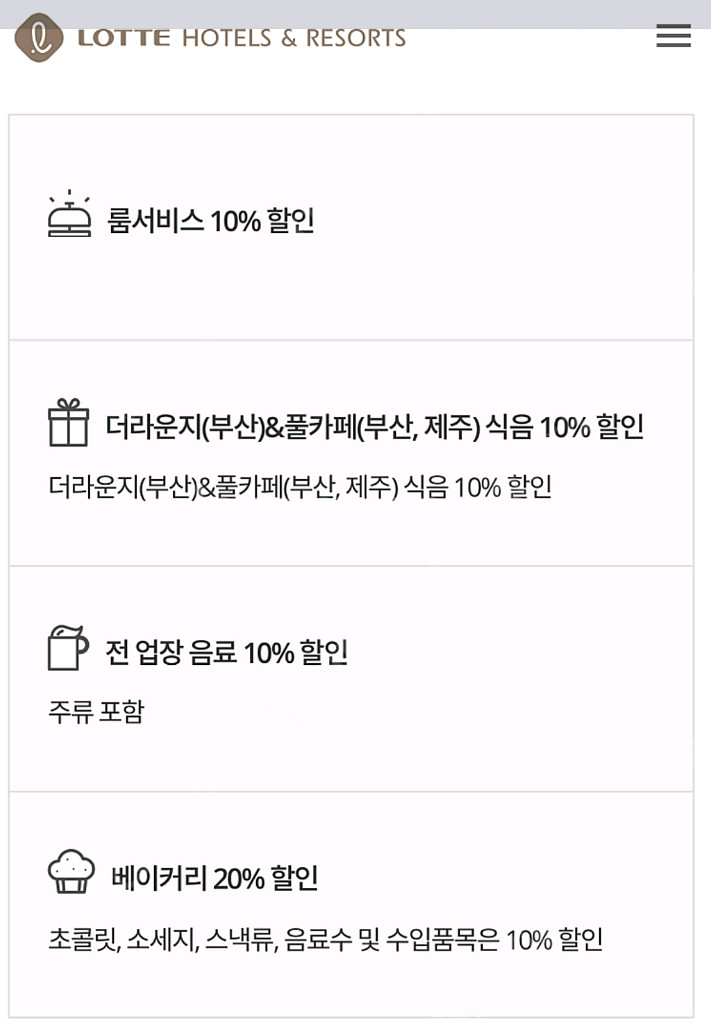
Task: Click blank area right of 베이커리 20% heading
Action: click(x=500, y=879)
